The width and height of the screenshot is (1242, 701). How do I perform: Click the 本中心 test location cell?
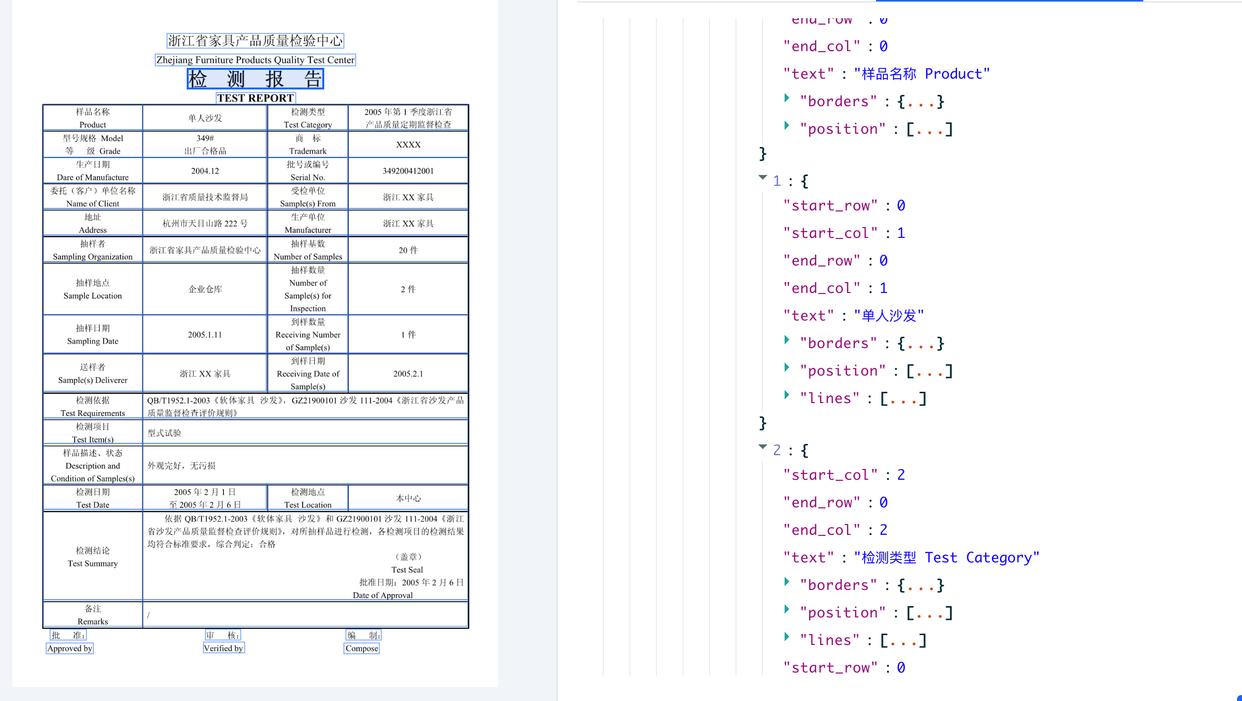pos(408,498)
